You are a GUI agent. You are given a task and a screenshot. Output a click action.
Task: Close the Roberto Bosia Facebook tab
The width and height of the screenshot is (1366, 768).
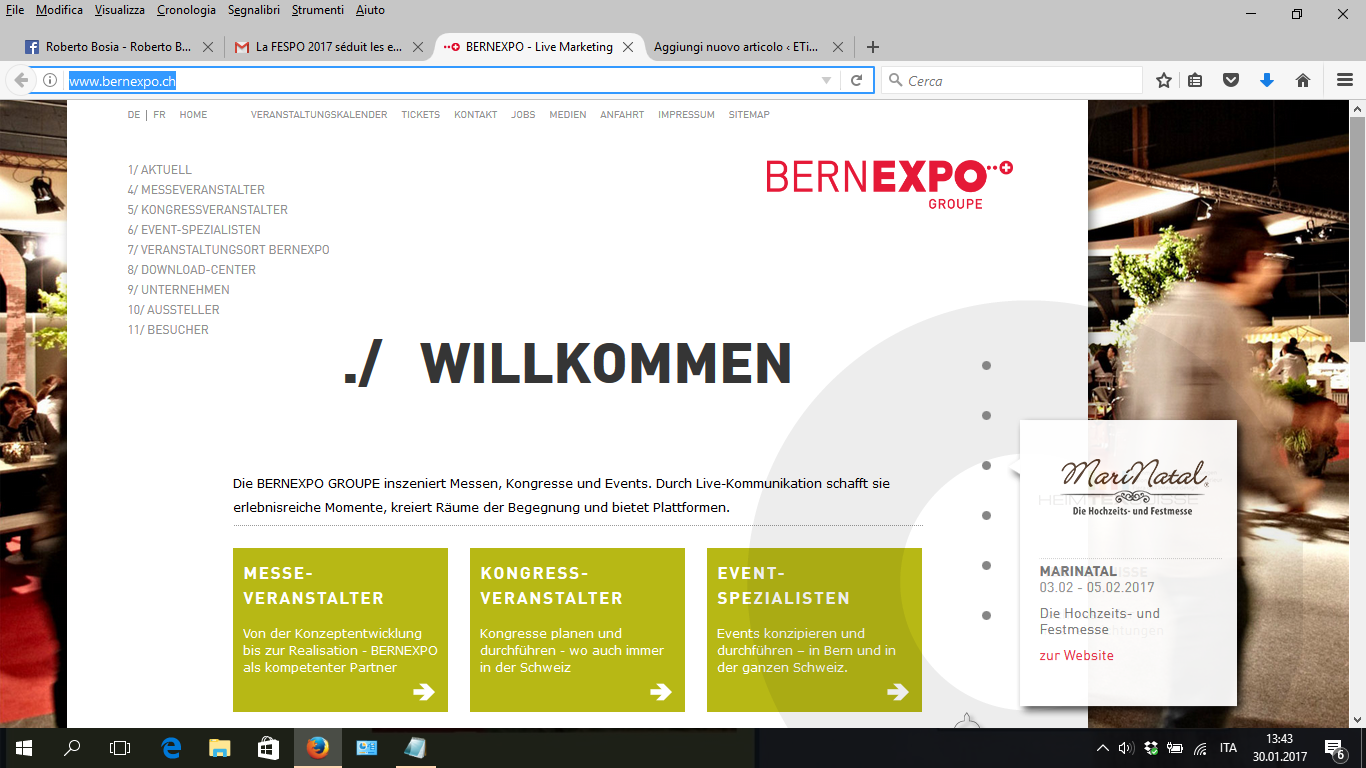click(x=208, y=47)
